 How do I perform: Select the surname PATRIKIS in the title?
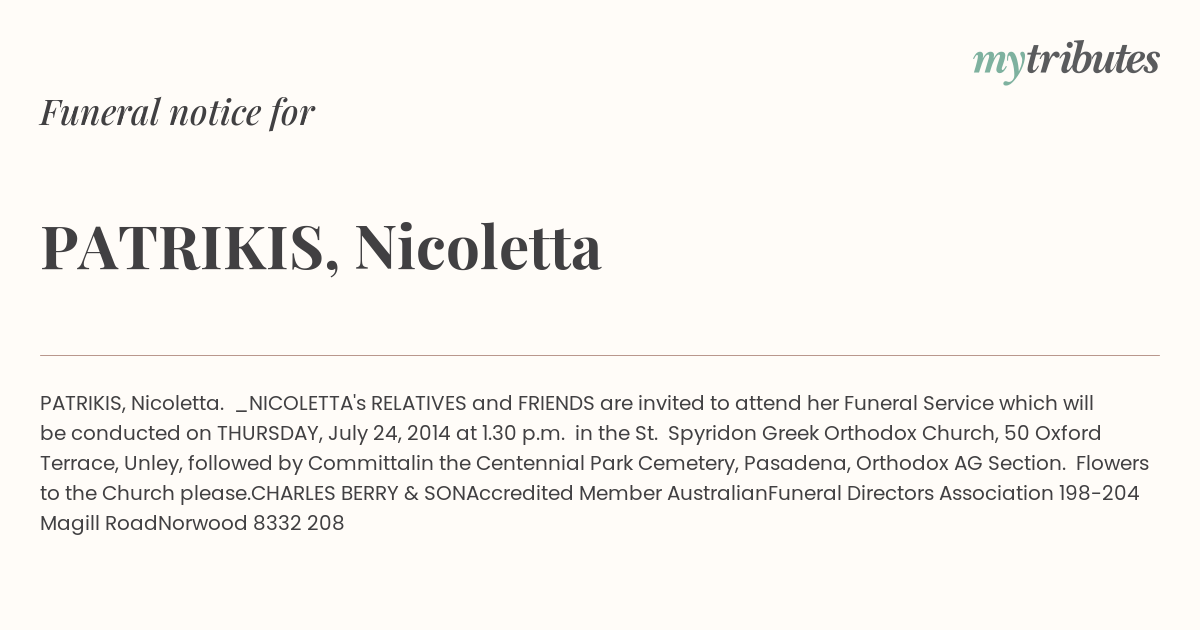coord(182,246)
